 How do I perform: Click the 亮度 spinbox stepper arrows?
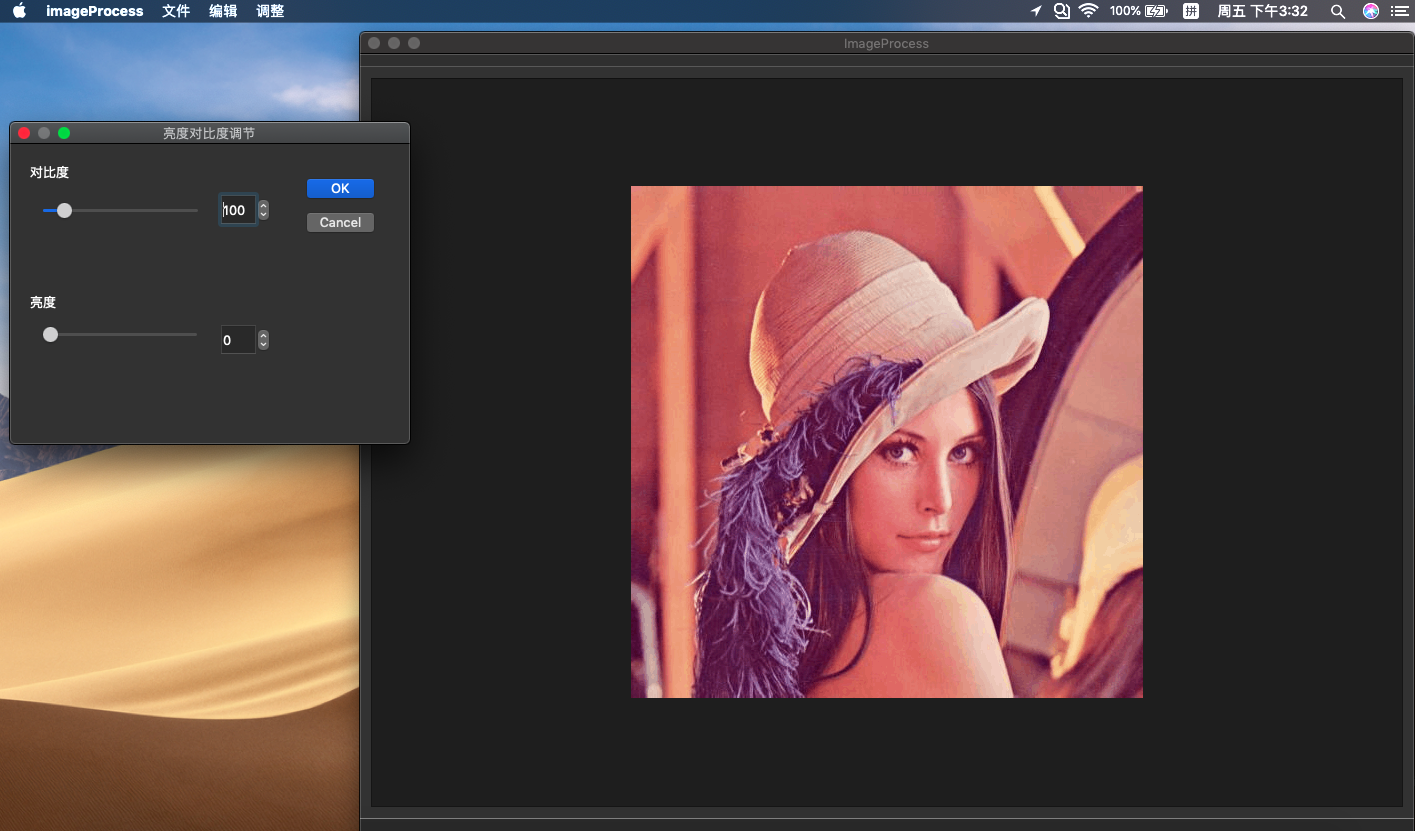tap(263, 340)
